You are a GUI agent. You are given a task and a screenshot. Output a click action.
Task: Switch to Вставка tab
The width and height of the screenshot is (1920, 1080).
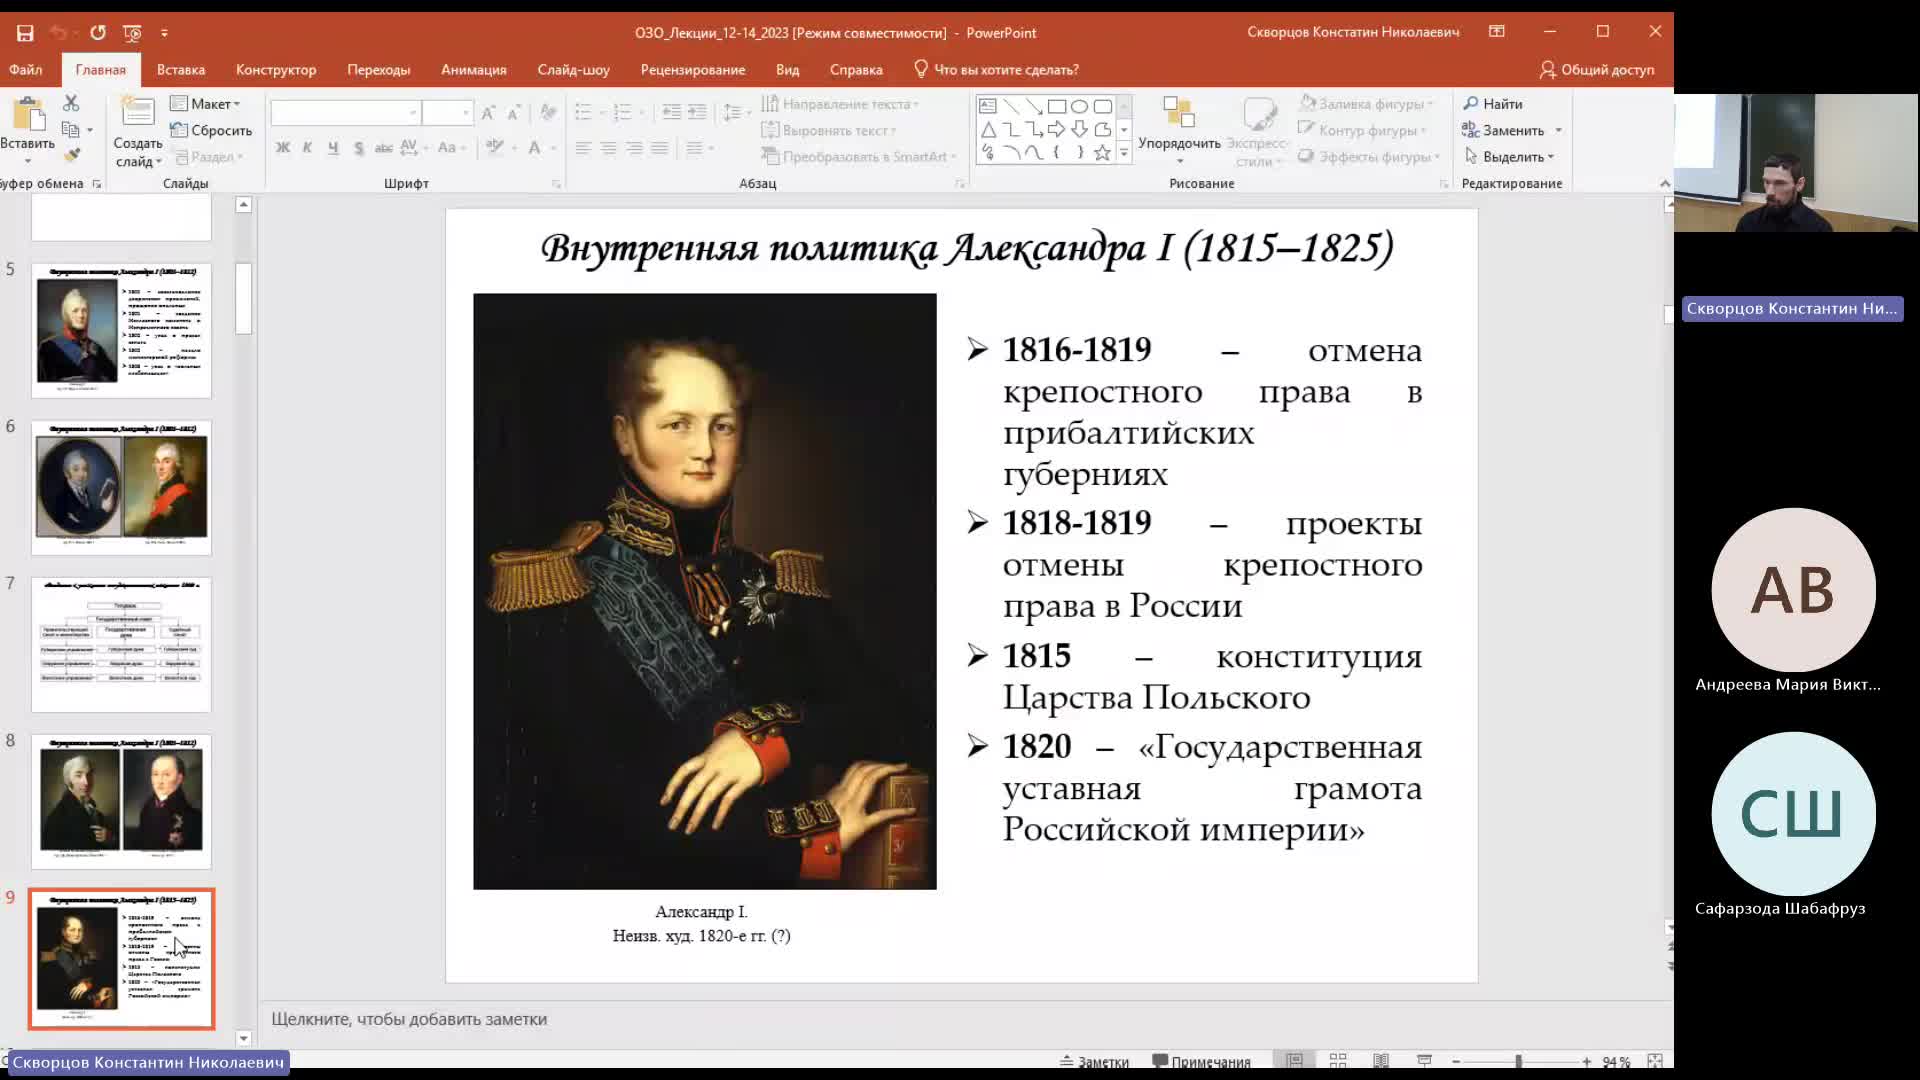181,70
